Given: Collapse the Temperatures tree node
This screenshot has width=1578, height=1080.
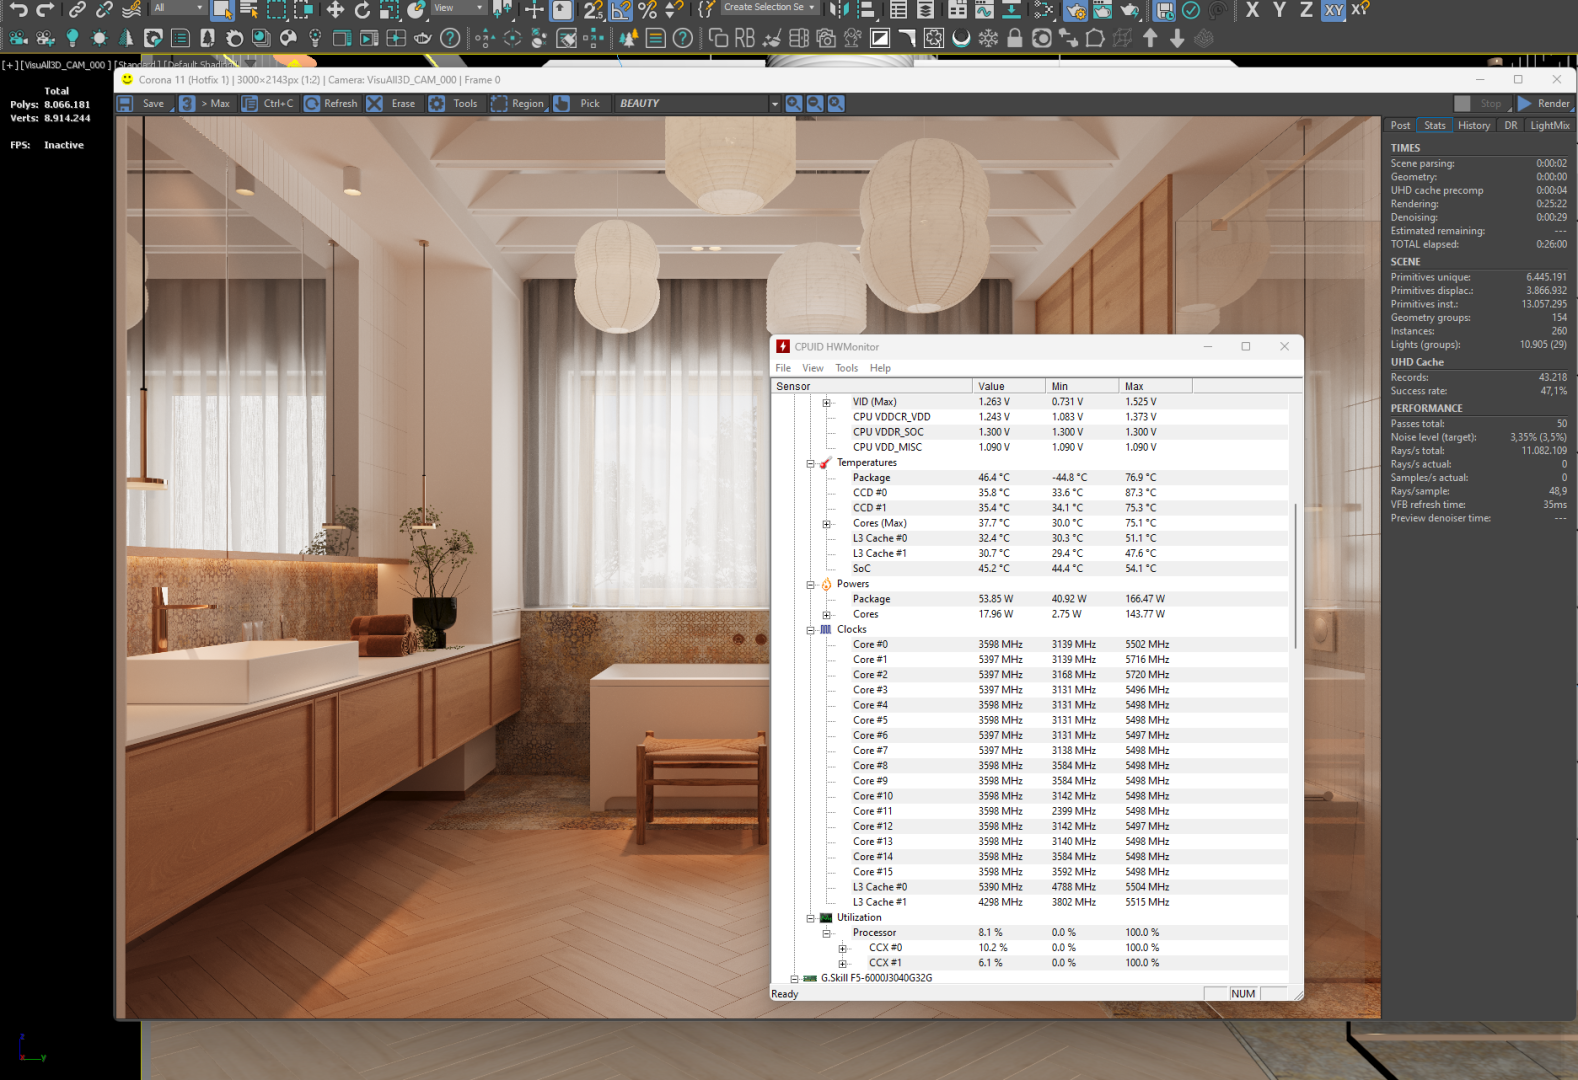Looking at the screenshot, I should [x=811, y=463].
